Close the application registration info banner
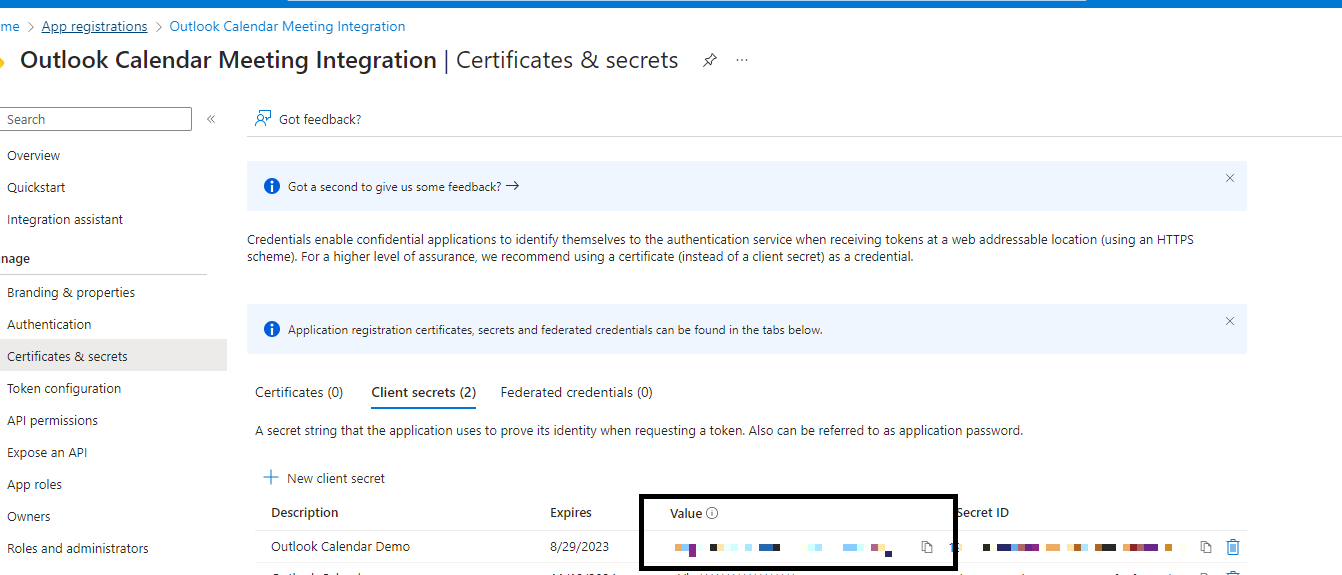 click(1230, 321)
